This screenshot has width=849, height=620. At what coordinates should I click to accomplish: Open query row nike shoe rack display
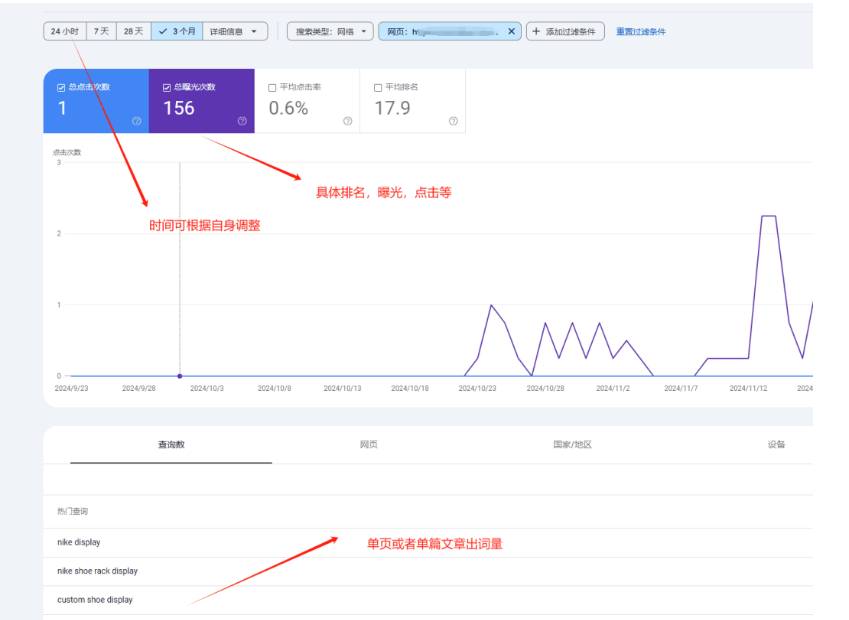click(x=97, y=571)
